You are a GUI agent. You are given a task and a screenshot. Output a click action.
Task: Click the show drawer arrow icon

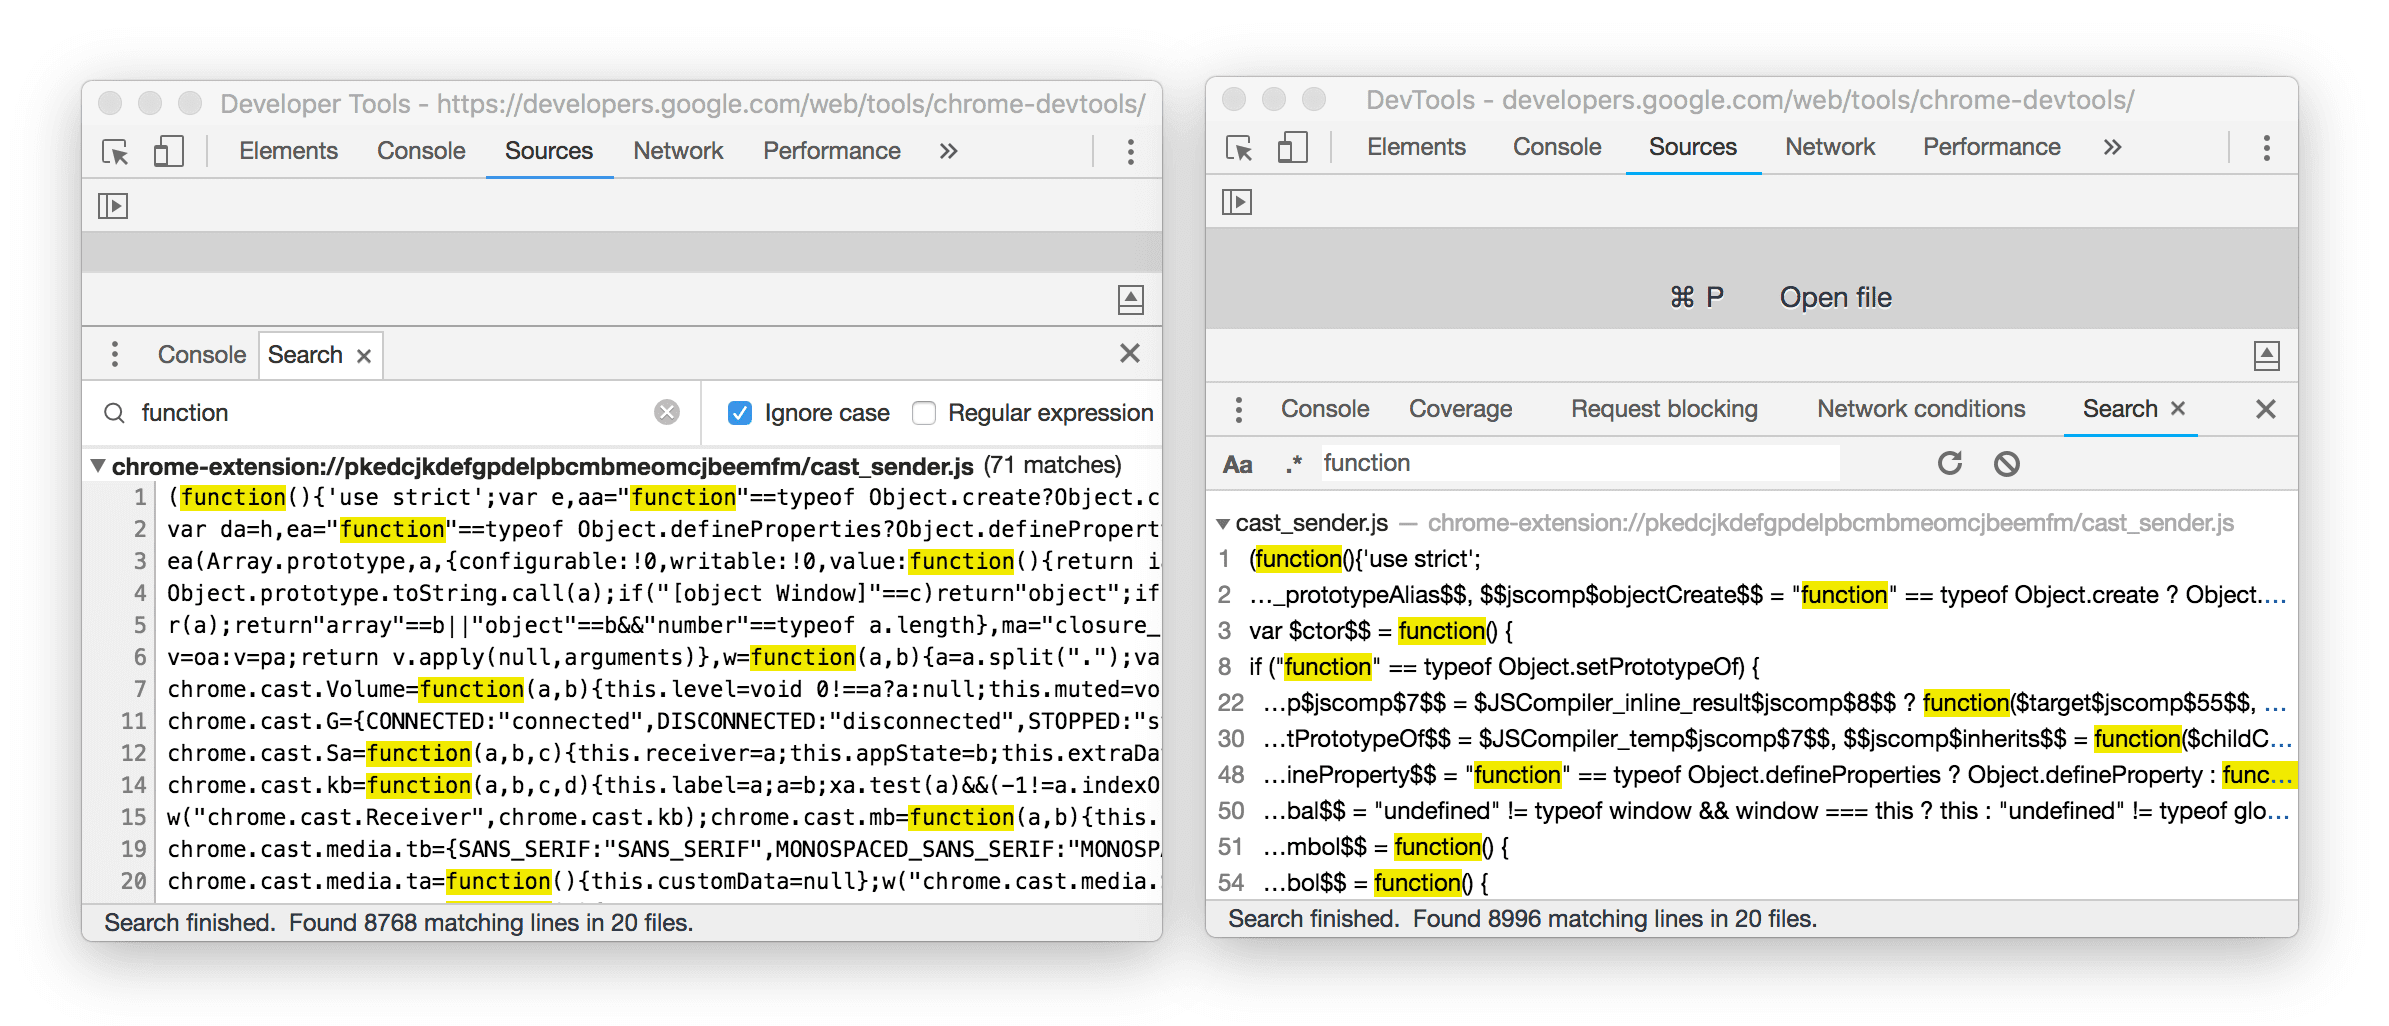(113, 205)
